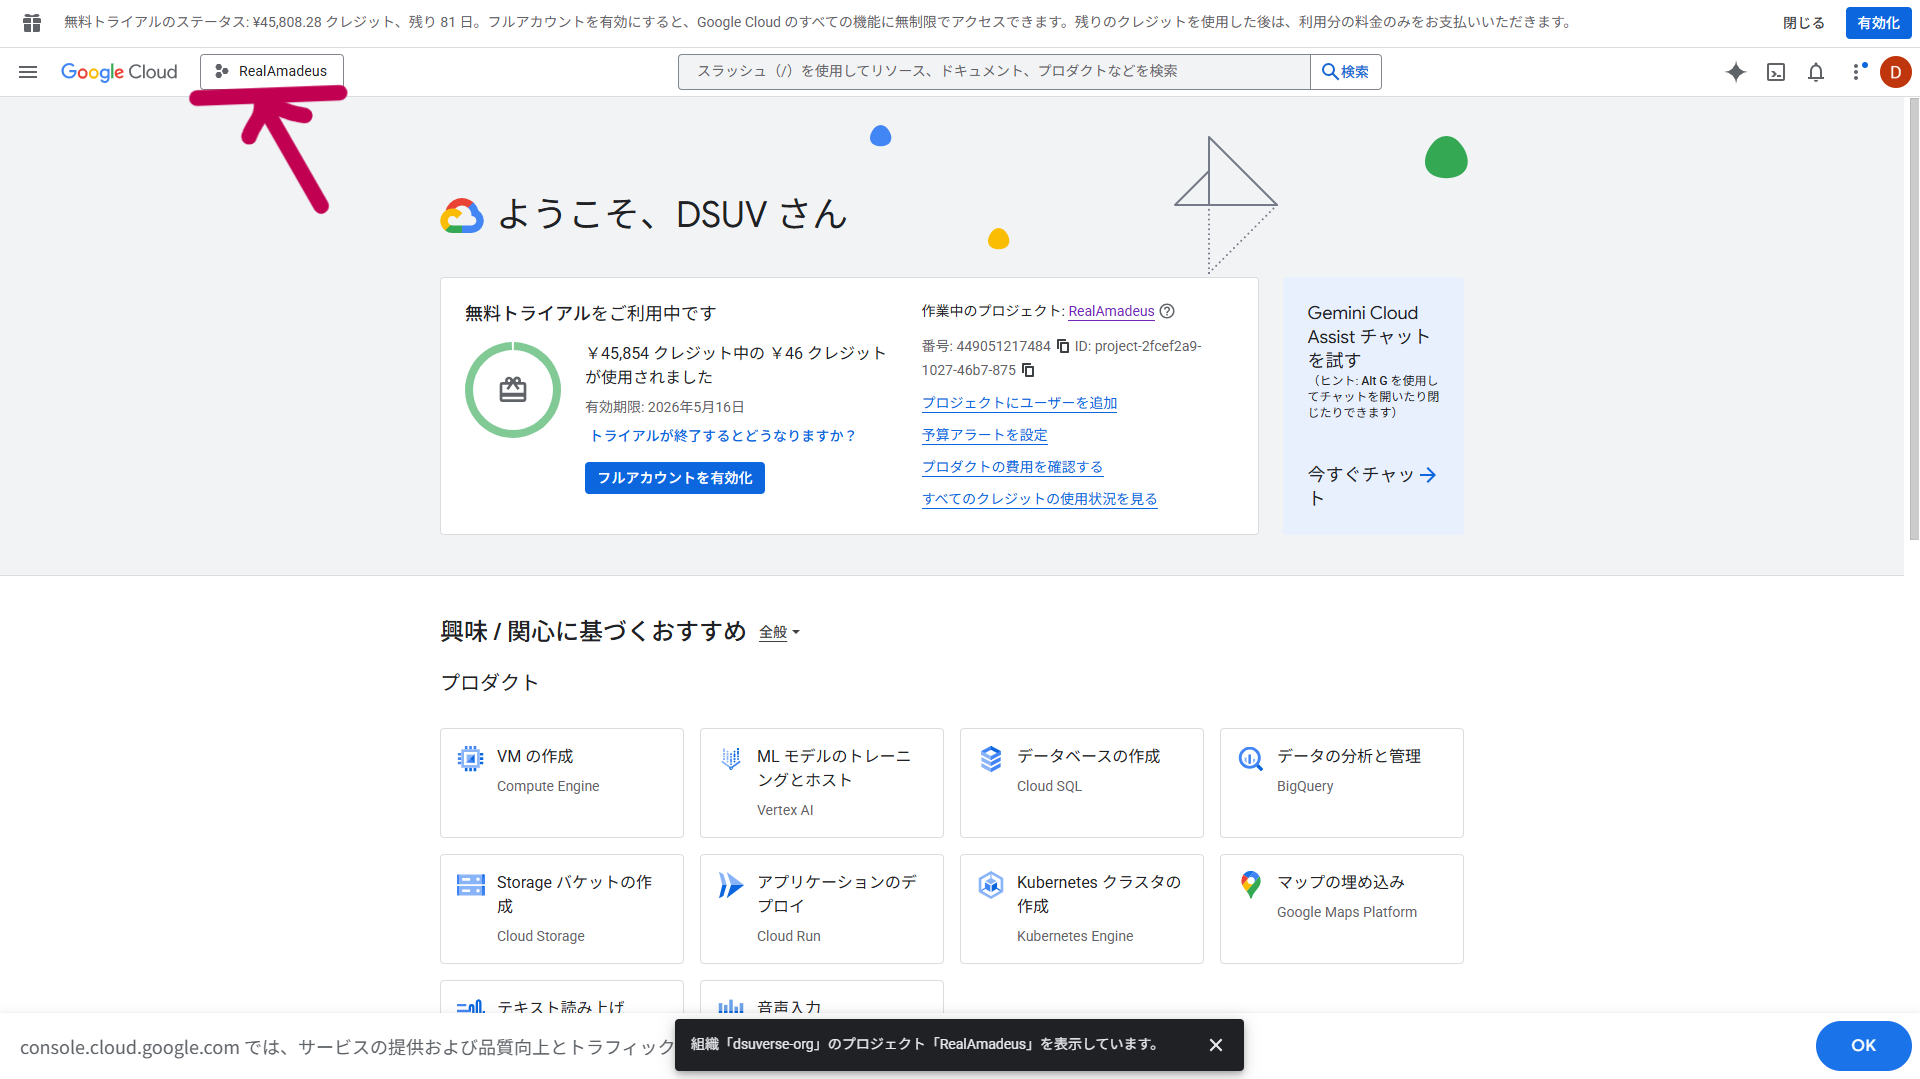Open 予算アラートを設定 link
The width and height of the screenshot is (1920, 1079).
[x=984, y=435]
